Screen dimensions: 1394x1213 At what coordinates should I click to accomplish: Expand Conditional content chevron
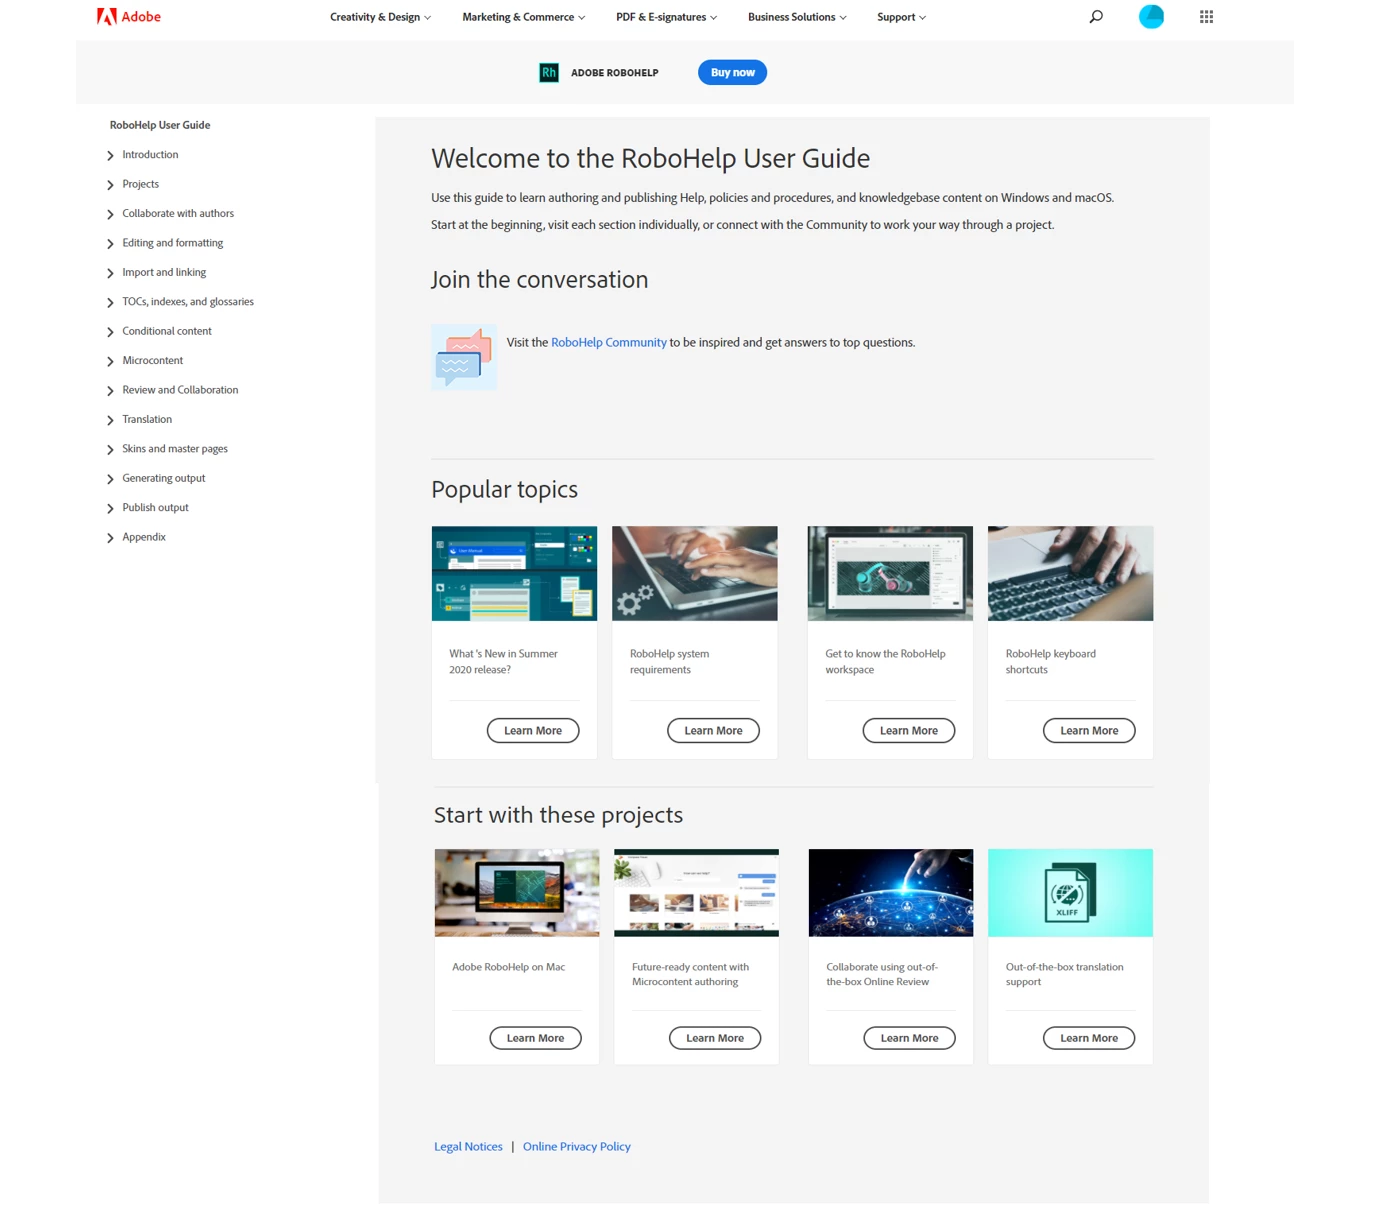coord(110,332)
